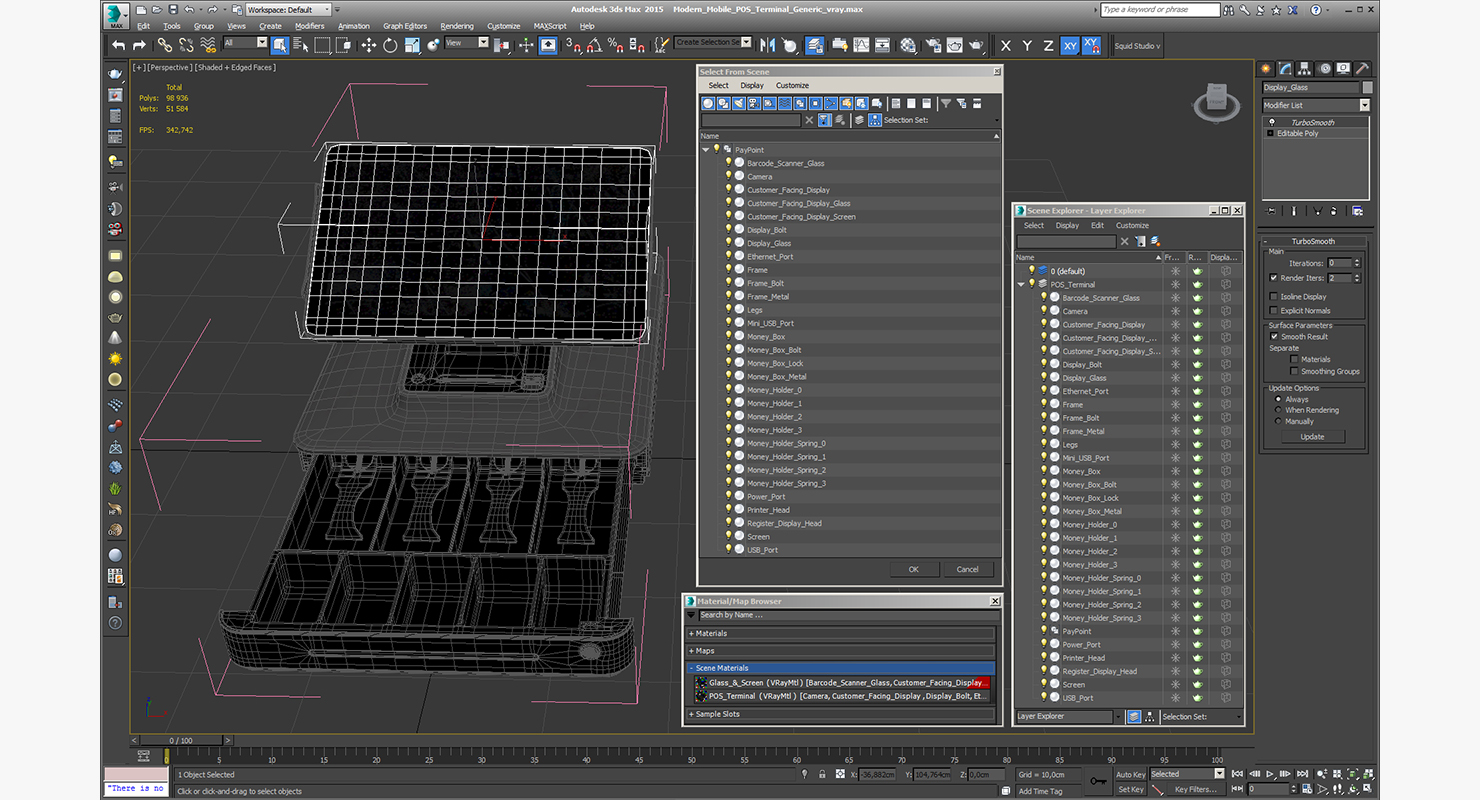This screenshot has height=800, width=1480.
Task: Activate the Select Object tool
Action: 279,45
